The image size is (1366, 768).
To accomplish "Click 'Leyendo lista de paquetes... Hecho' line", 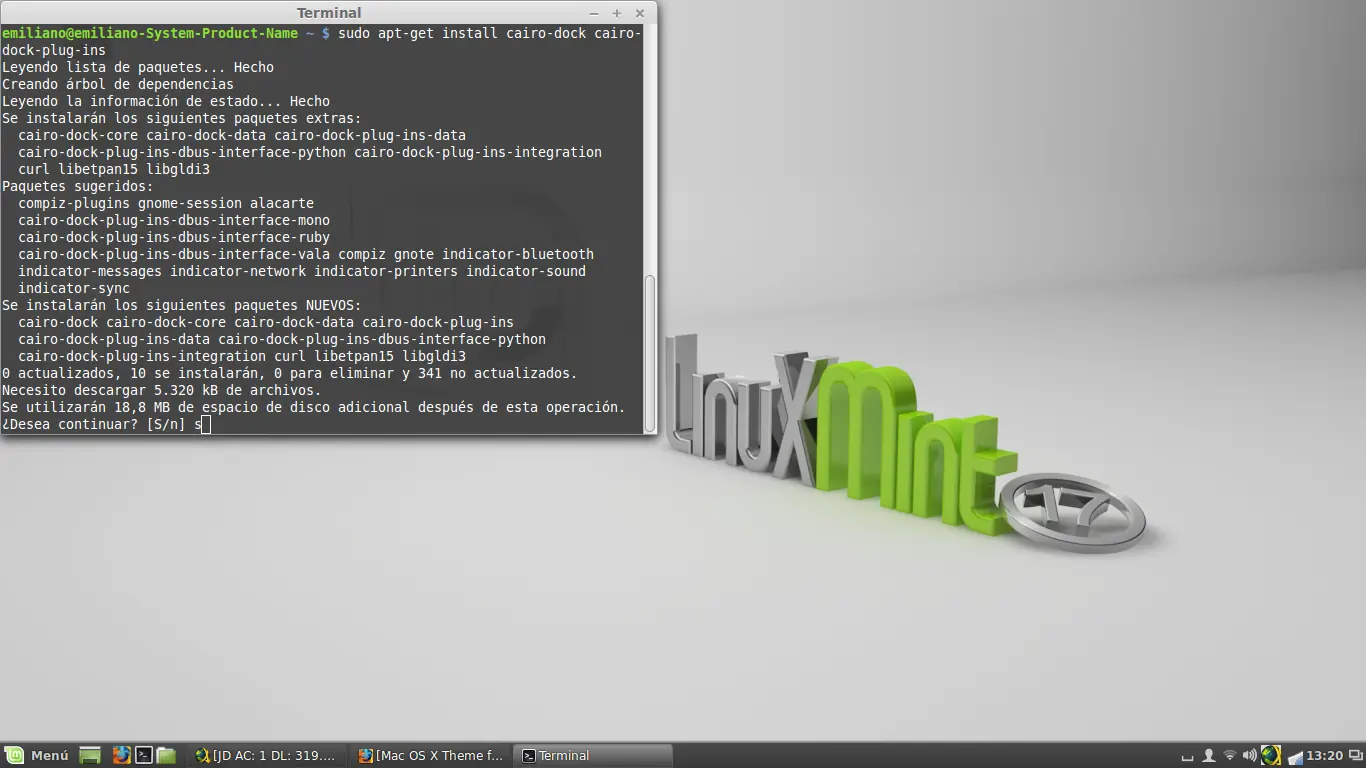I will [138, 68].
